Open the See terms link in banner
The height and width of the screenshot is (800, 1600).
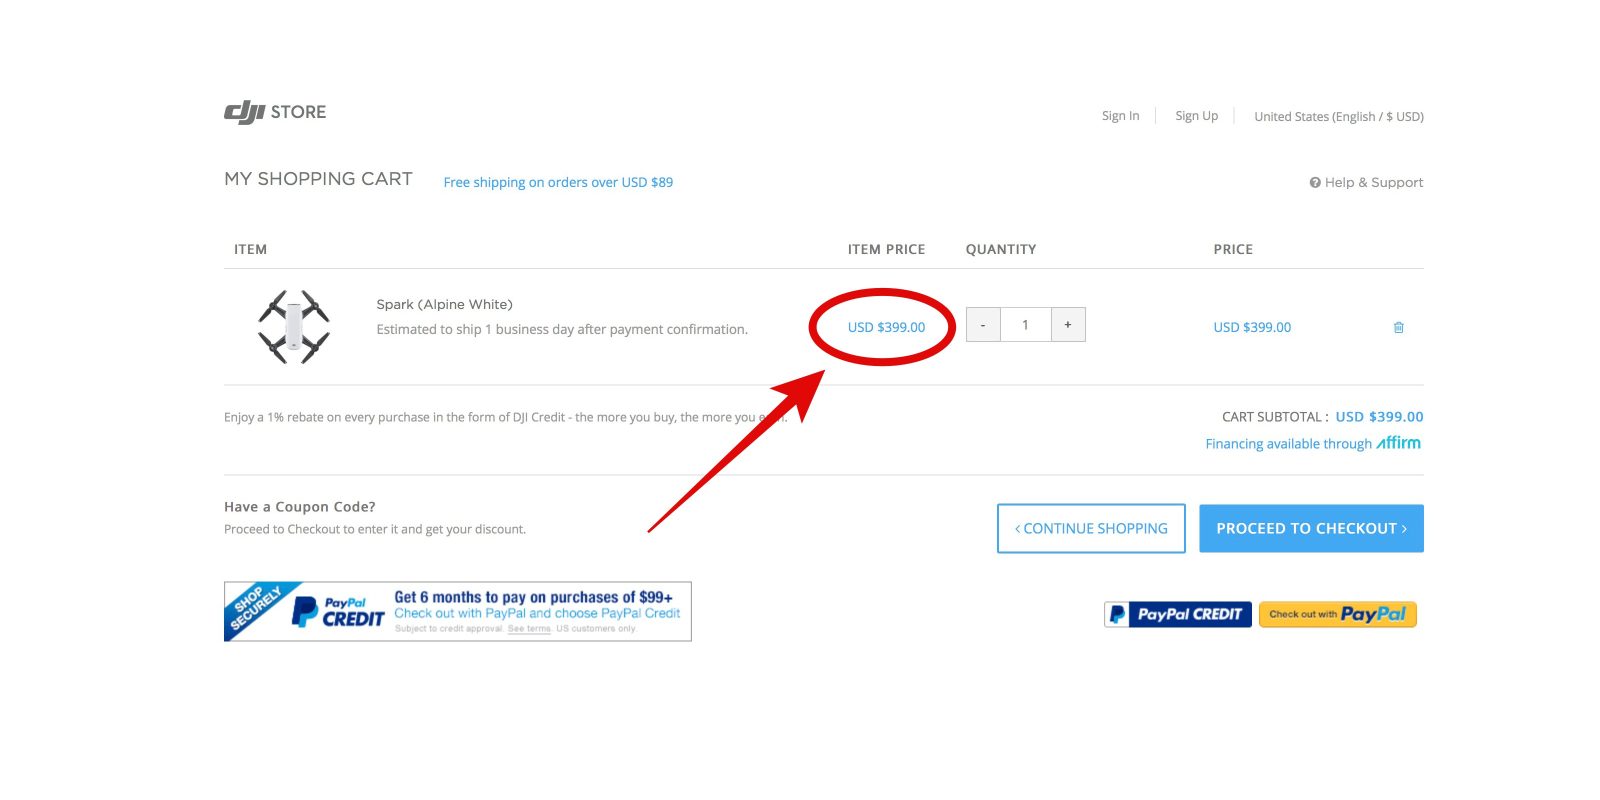(529, 629)
